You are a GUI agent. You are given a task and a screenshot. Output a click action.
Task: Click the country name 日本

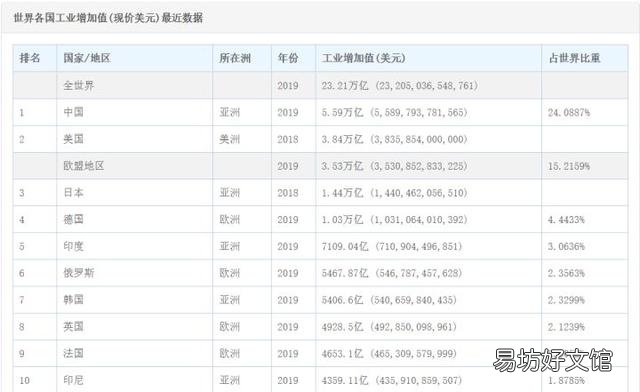[x=73, y=192]
